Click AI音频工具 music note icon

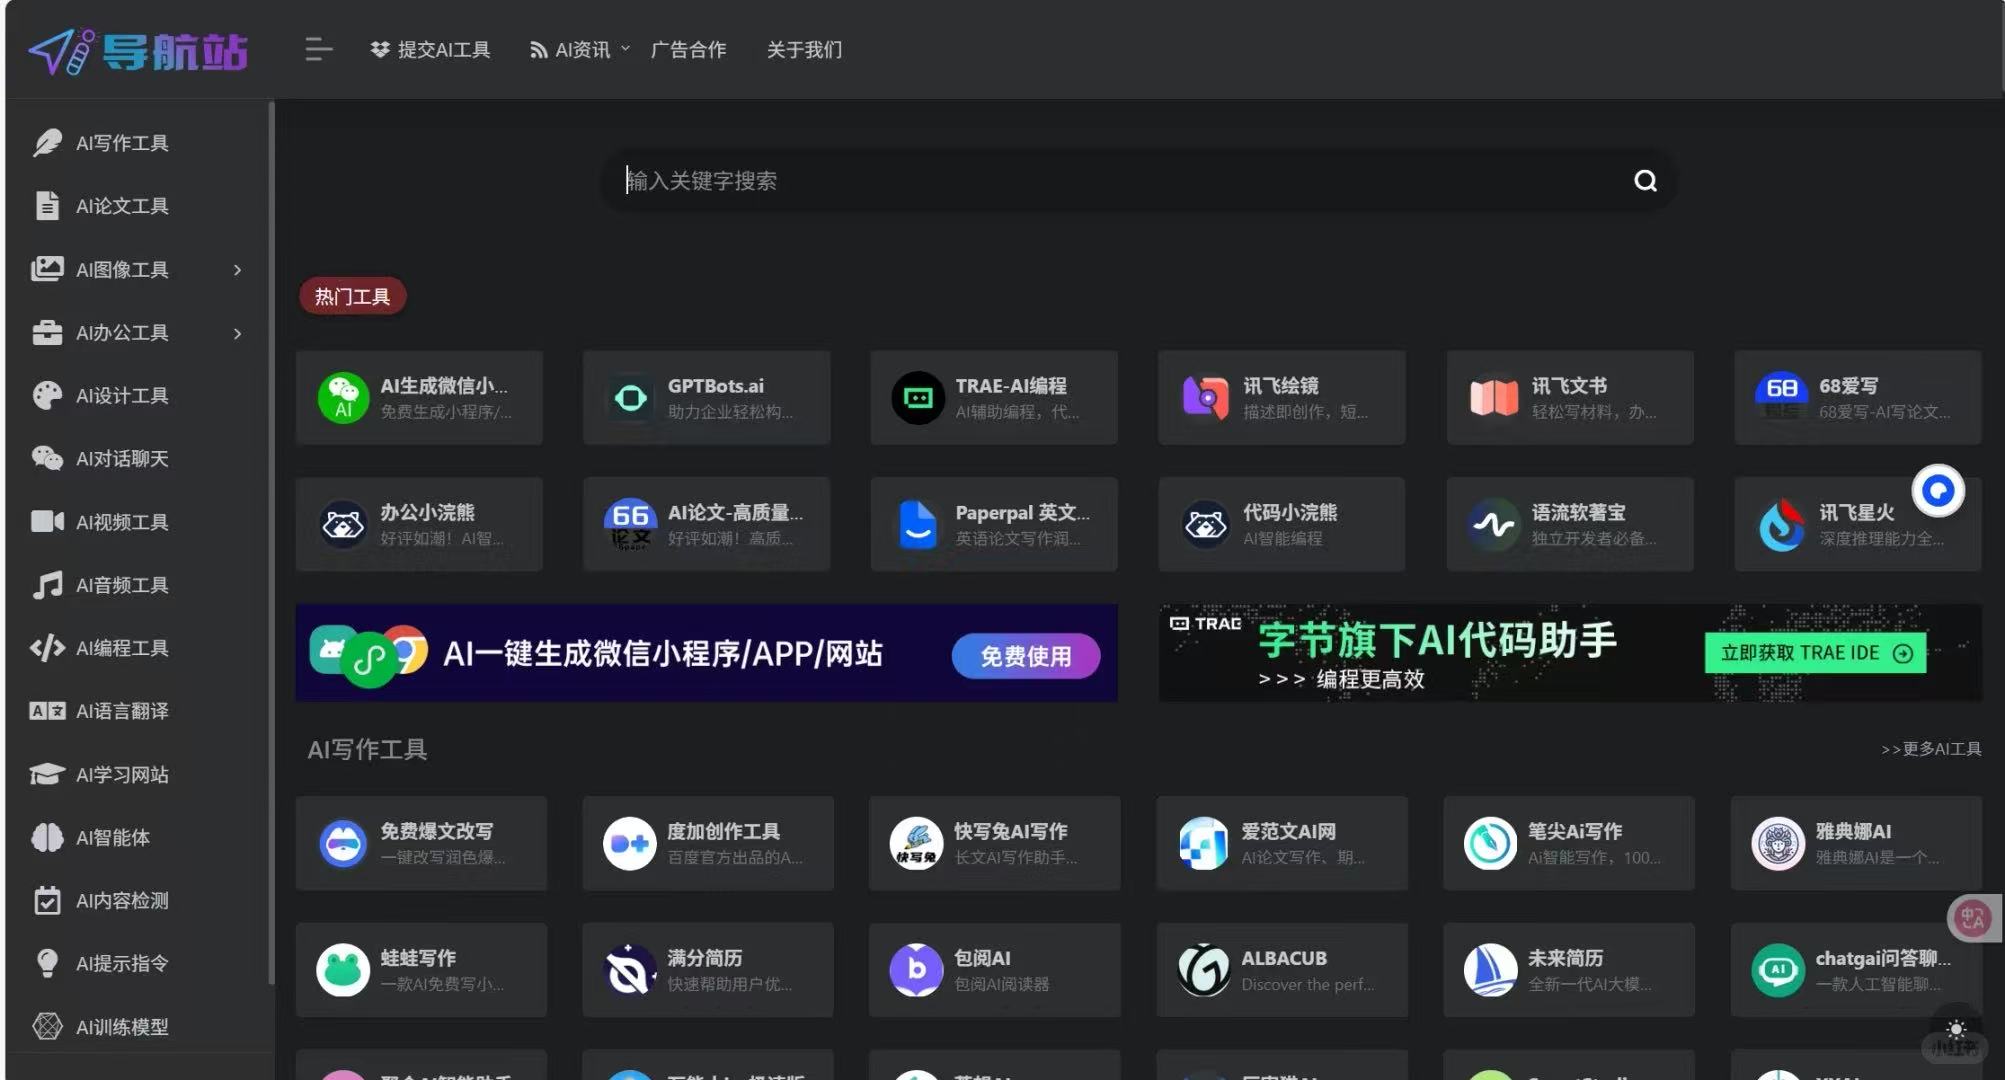tap(47, 585)
